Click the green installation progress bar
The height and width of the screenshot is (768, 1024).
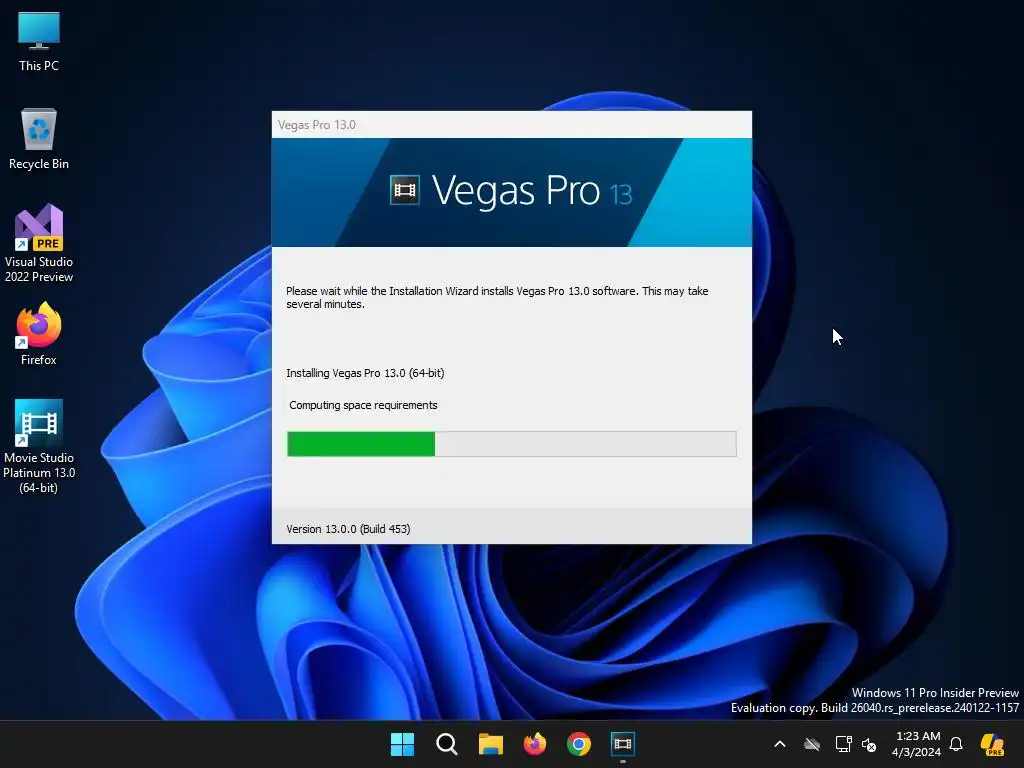coord(511,444)
